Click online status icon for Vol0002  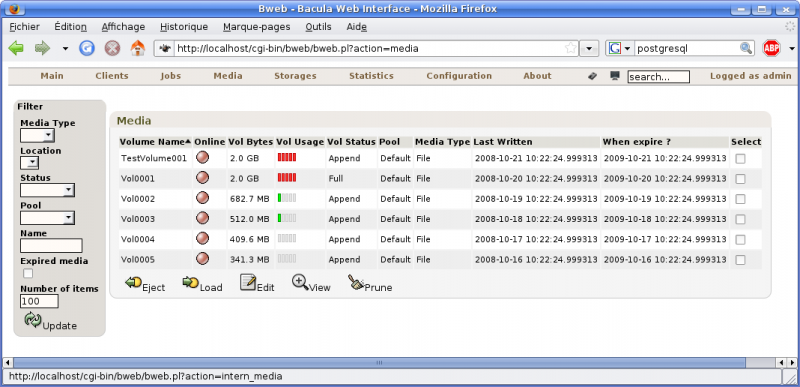coord(203,198)
